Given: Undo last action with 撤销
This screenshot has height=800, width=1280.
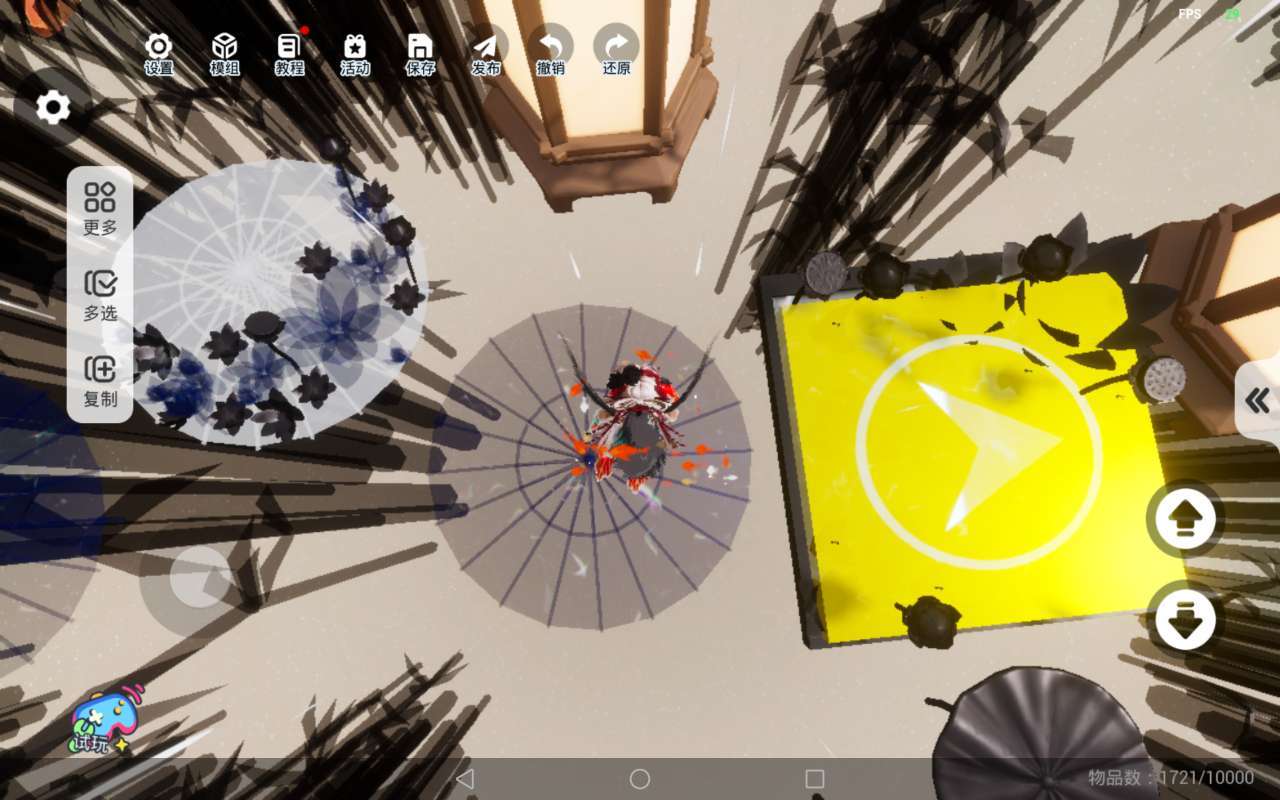Looking at the screenshot, I should pyautogui.click(x=551, y=53).
